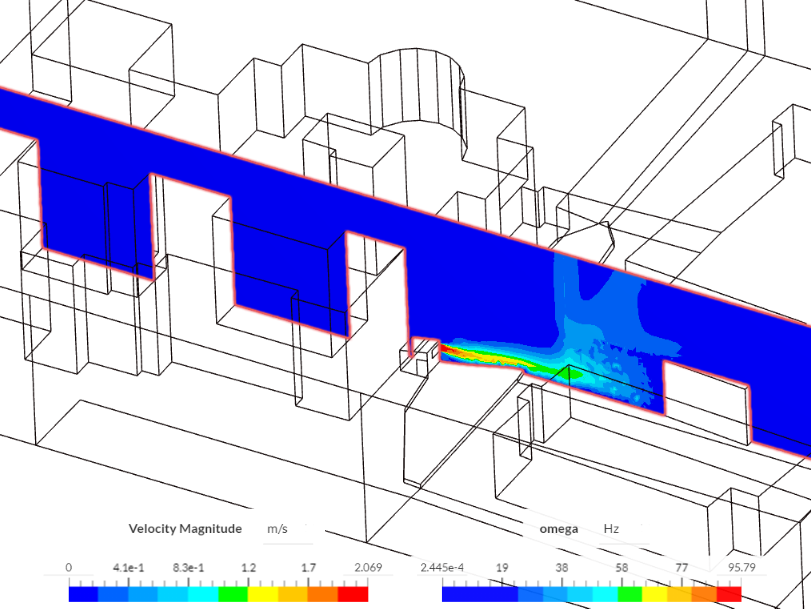Select the minimum value 0 on velocity legend
Image resolution: width=811 pixels, height=609 pixels.
point(68,565)
